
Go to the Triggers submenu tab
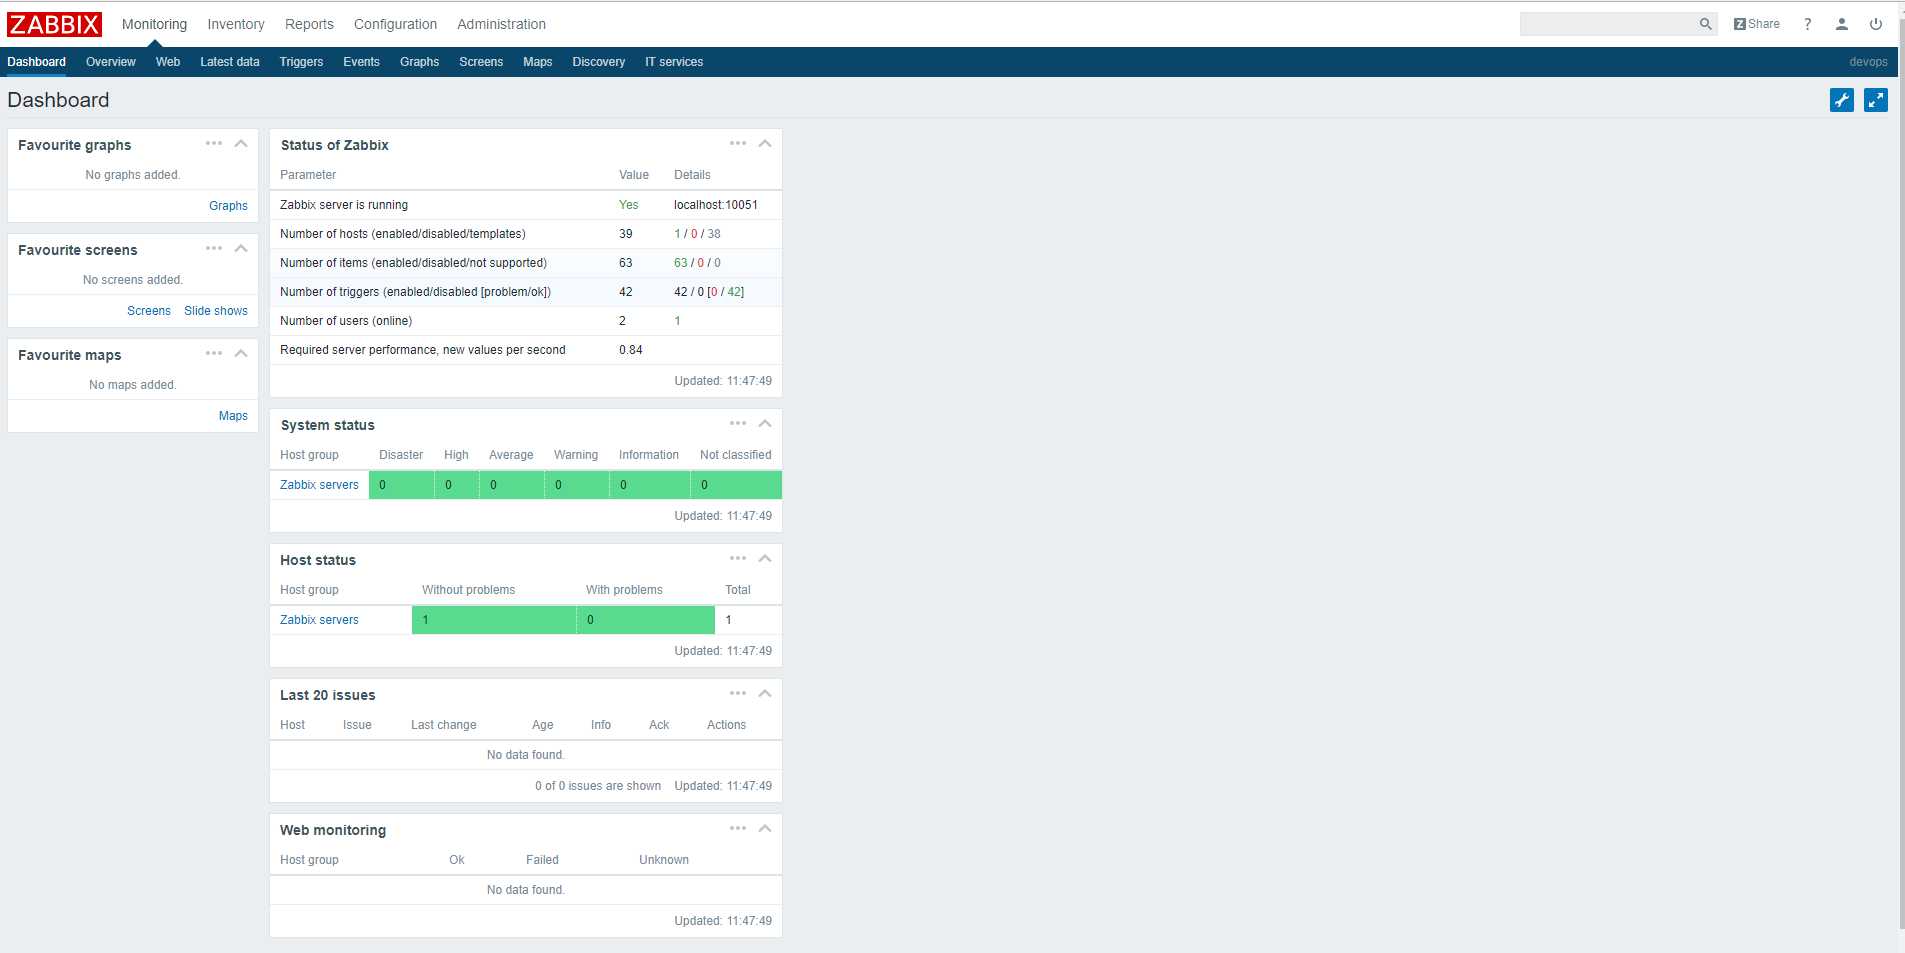(x=301, y=62)
